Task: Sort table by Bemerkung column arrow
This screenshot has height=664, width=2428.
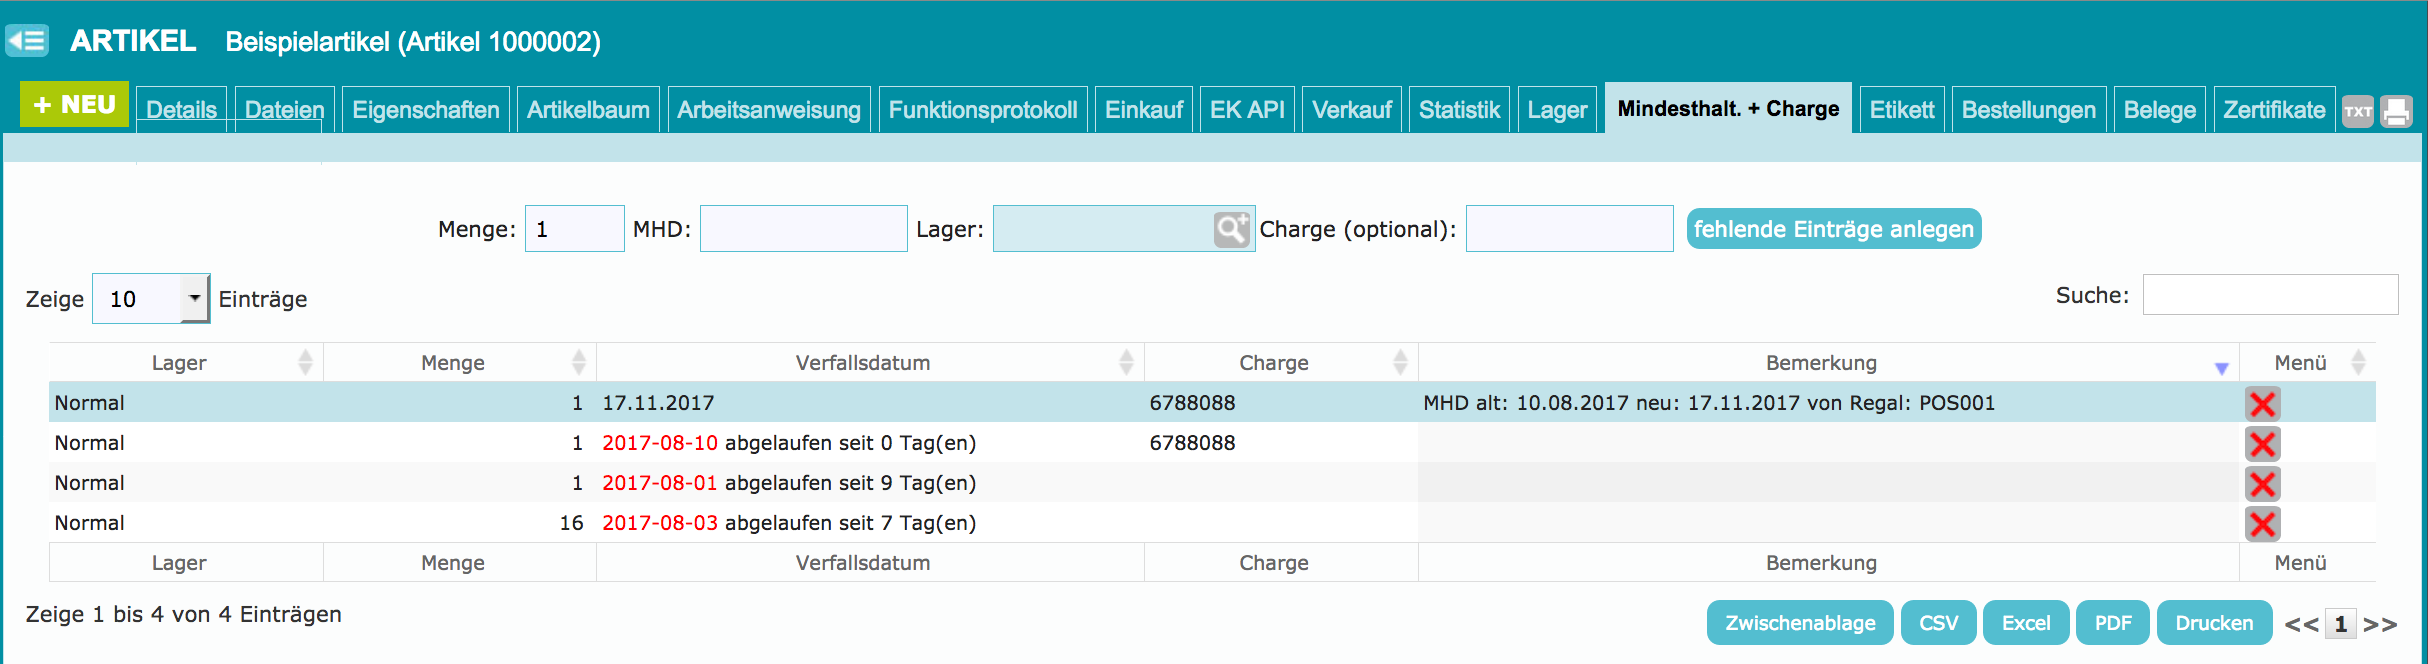Action: click(x=2221, y=368)
